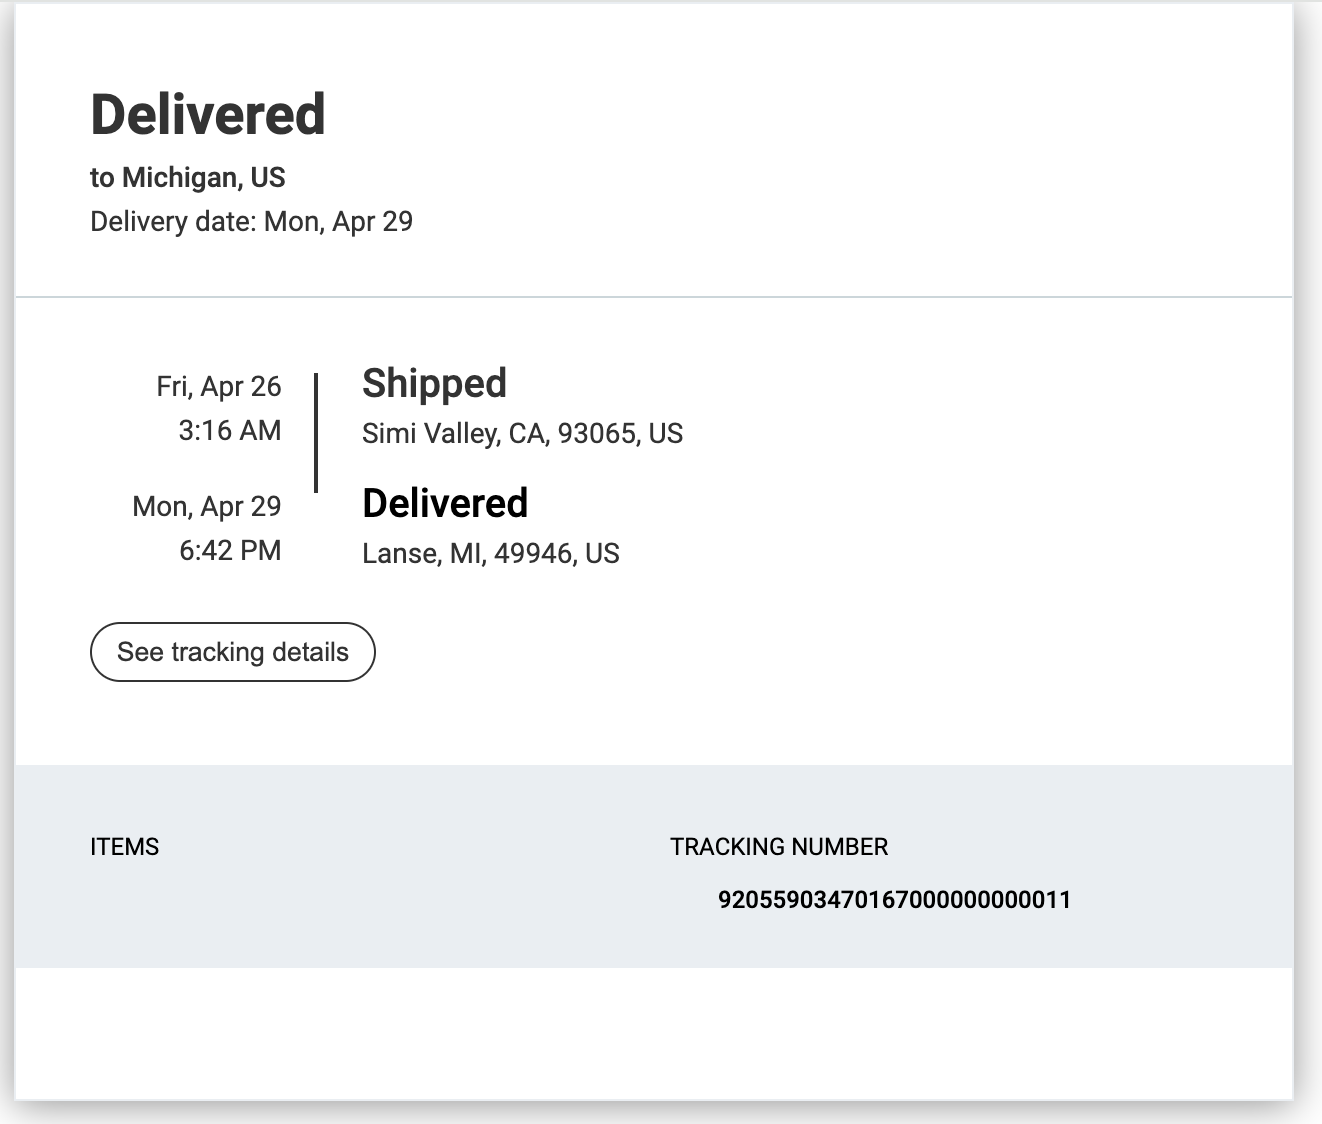The width and height of the screenshot is (1322, 1124).
Task: Click the Fri, Apr 26 shipment date
Action: 219,386
